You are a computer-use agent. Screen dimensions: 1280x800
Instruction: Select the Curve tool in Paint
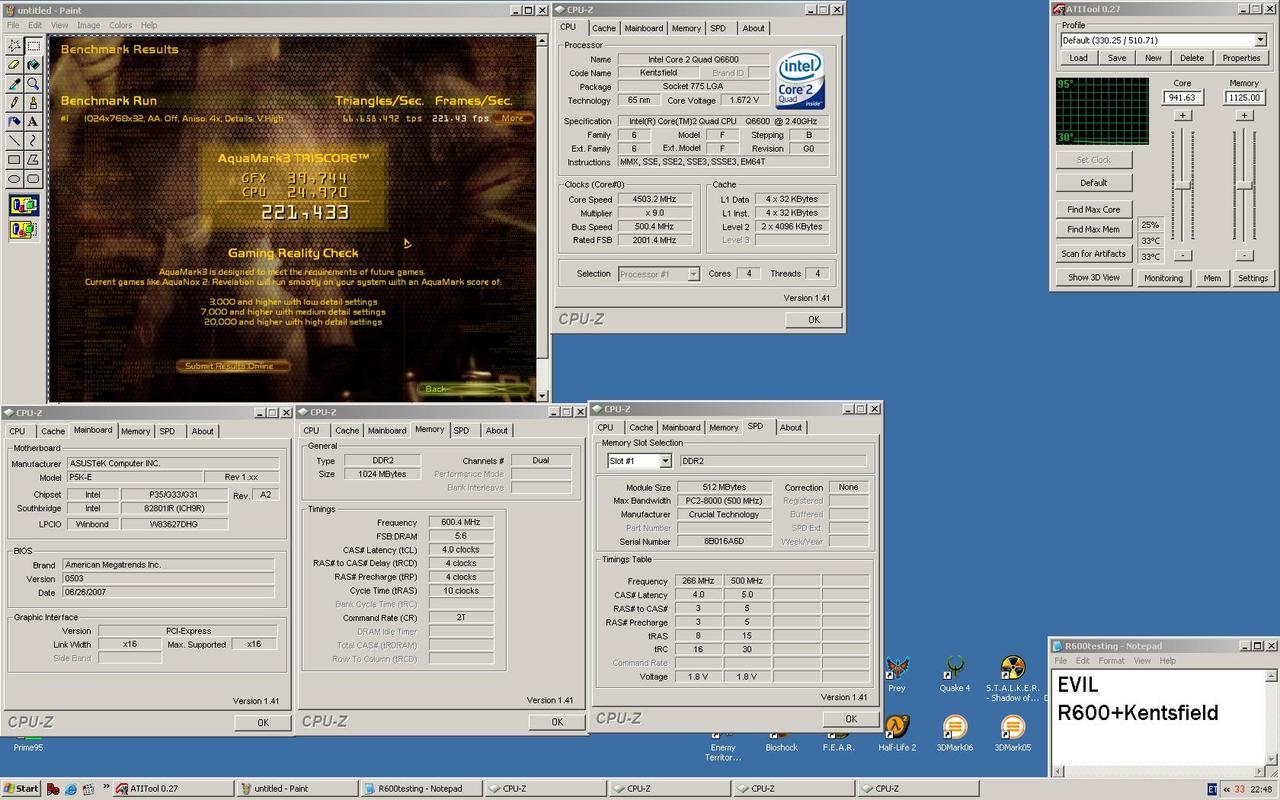[x=33, y=141]
